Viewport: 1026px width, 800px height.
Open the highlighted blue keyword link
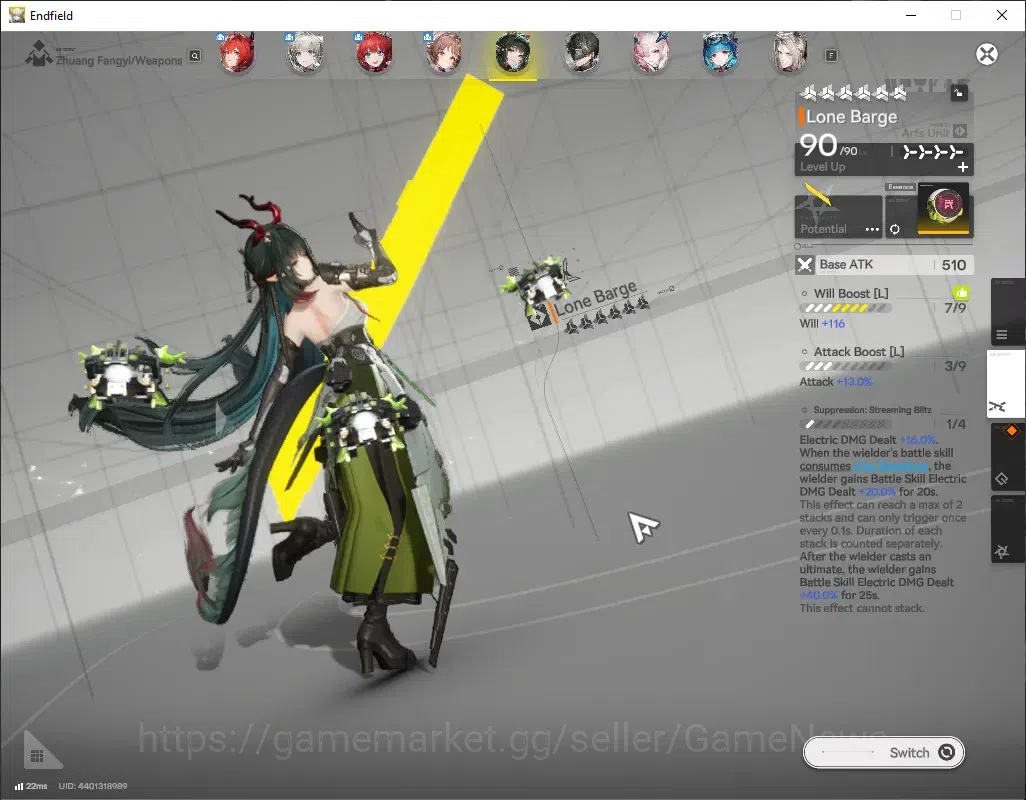click(x=891, y=466)
